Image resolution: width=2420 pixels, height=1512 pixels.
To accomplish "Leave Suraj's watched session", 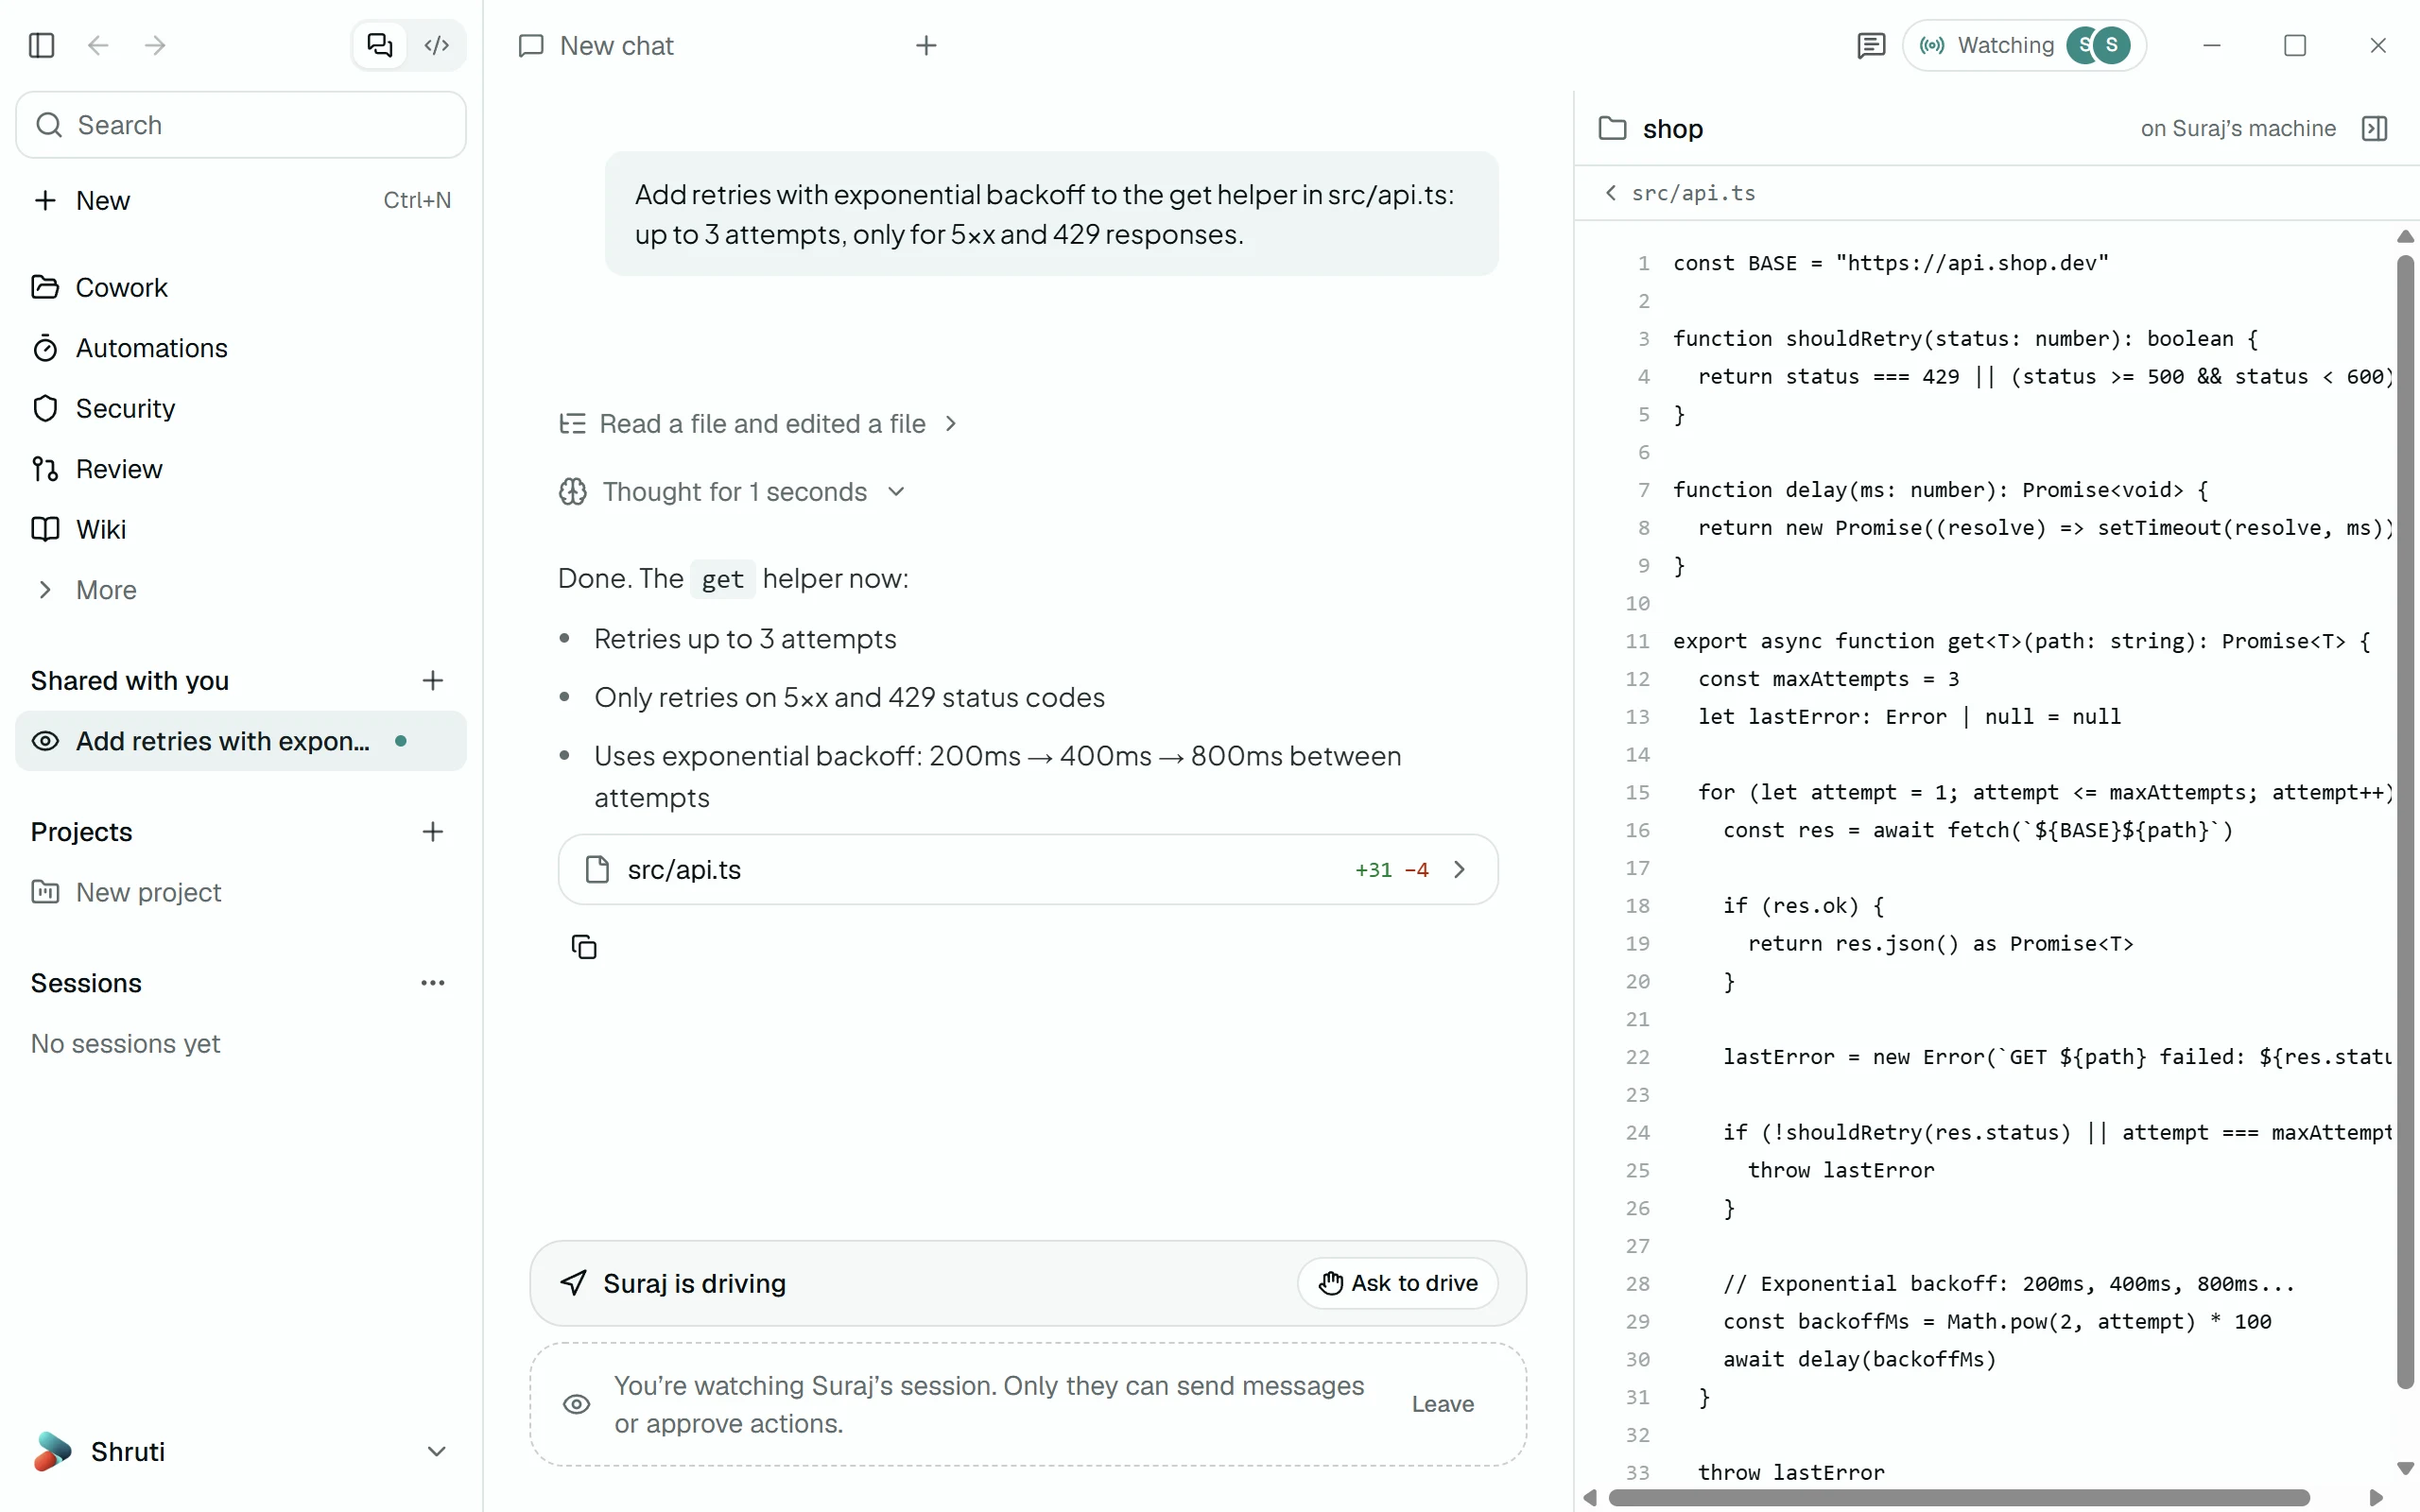I will (x=1442, y=1404).
